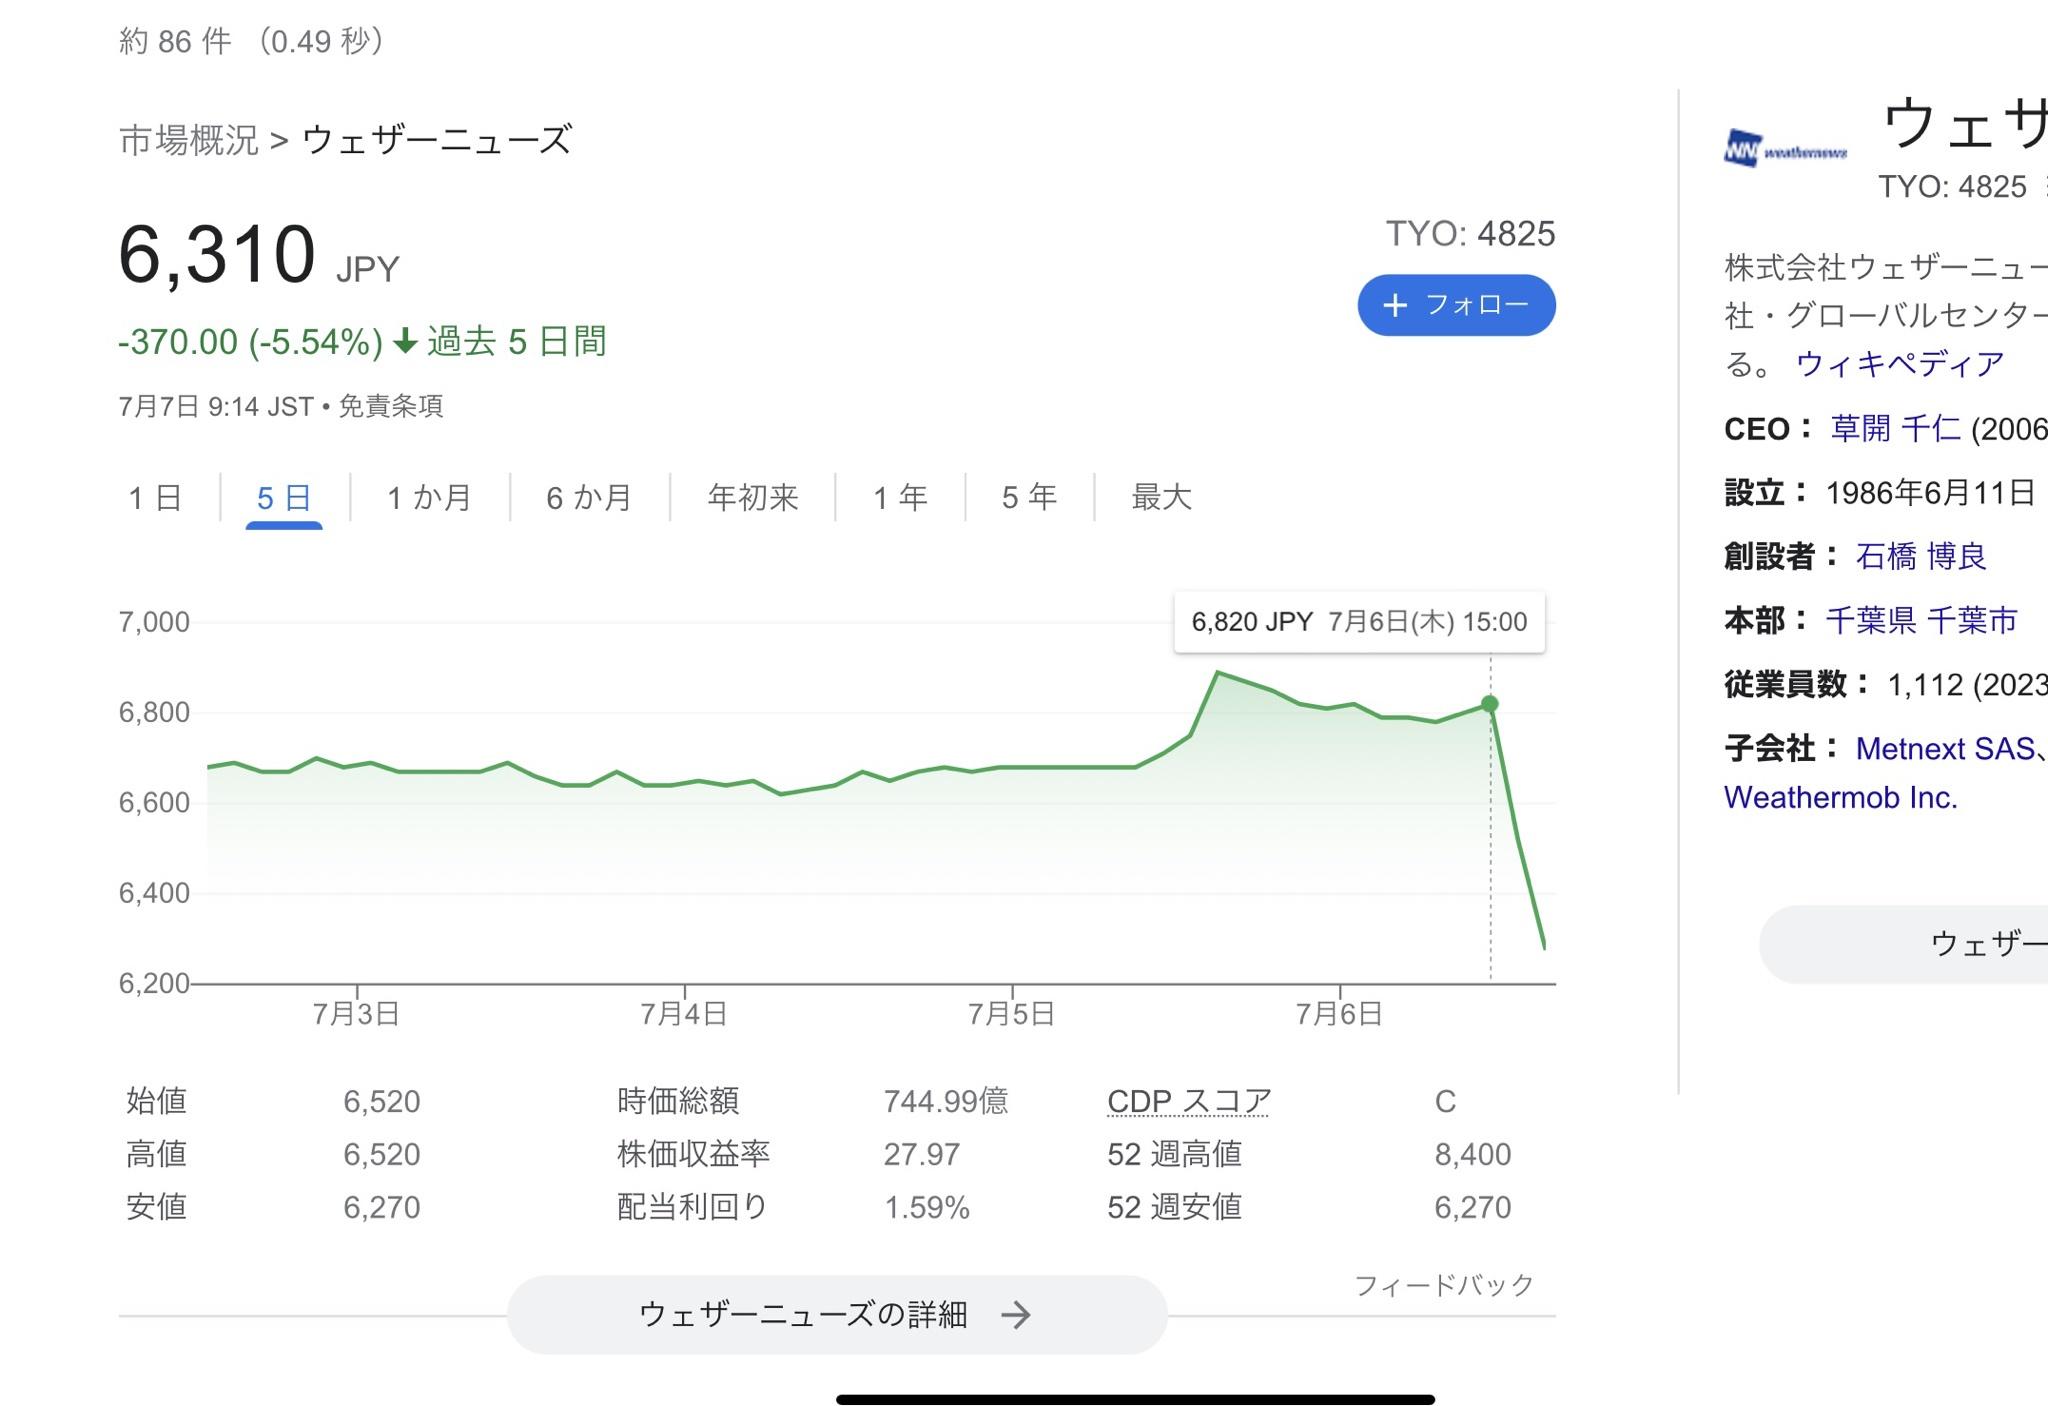Show the 最大 range chart
This screenshot has height=1406, width=2048.
pyautogui.click(x=1161, y=497)
